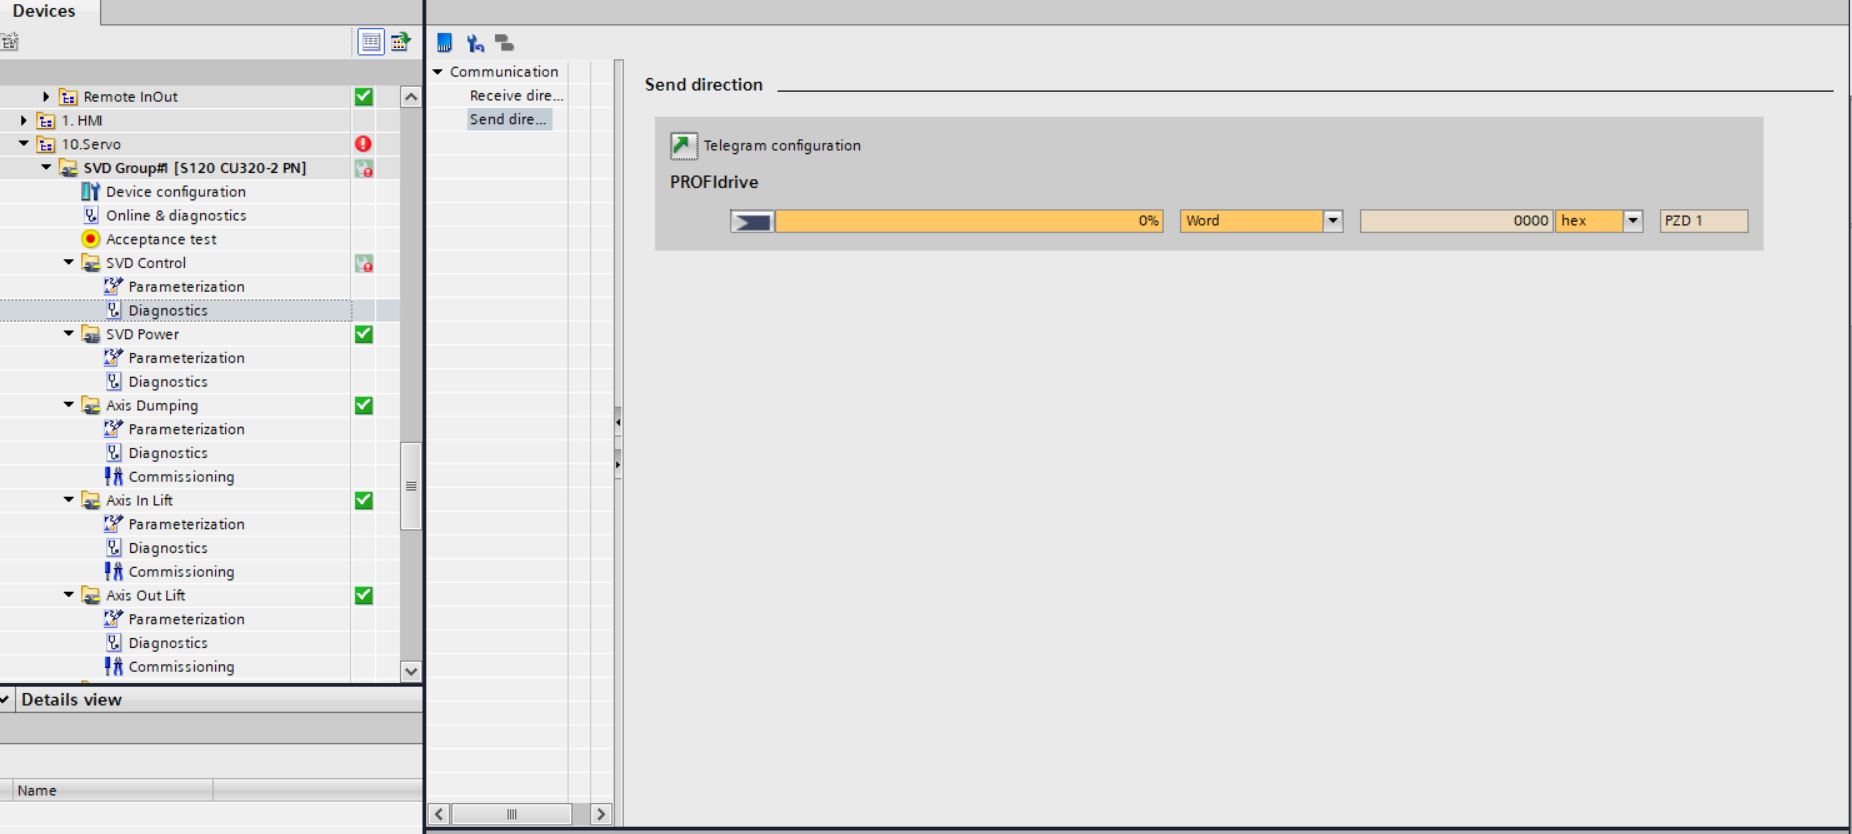The width and height of the screenshot is (1852, 834).
Task: Collapse the Details view panel
Action: (x=6, y=699)
